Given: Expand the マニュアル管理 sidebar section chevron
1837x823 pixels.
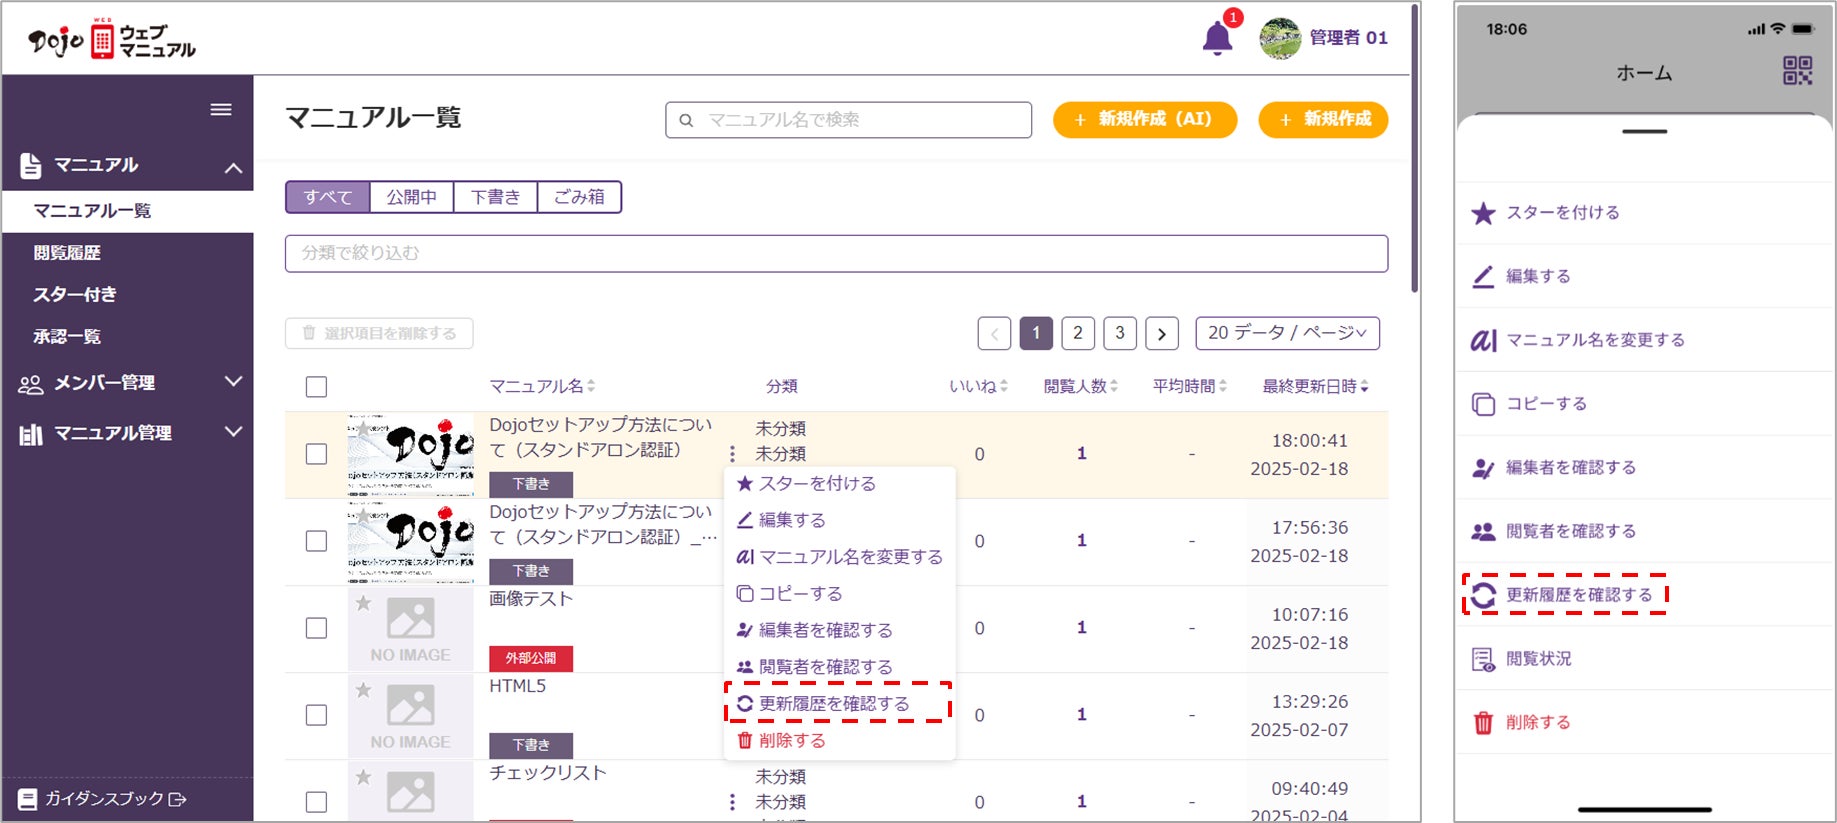Looking at the screenshot, I should pyautogui.click(x=233, y=432).
